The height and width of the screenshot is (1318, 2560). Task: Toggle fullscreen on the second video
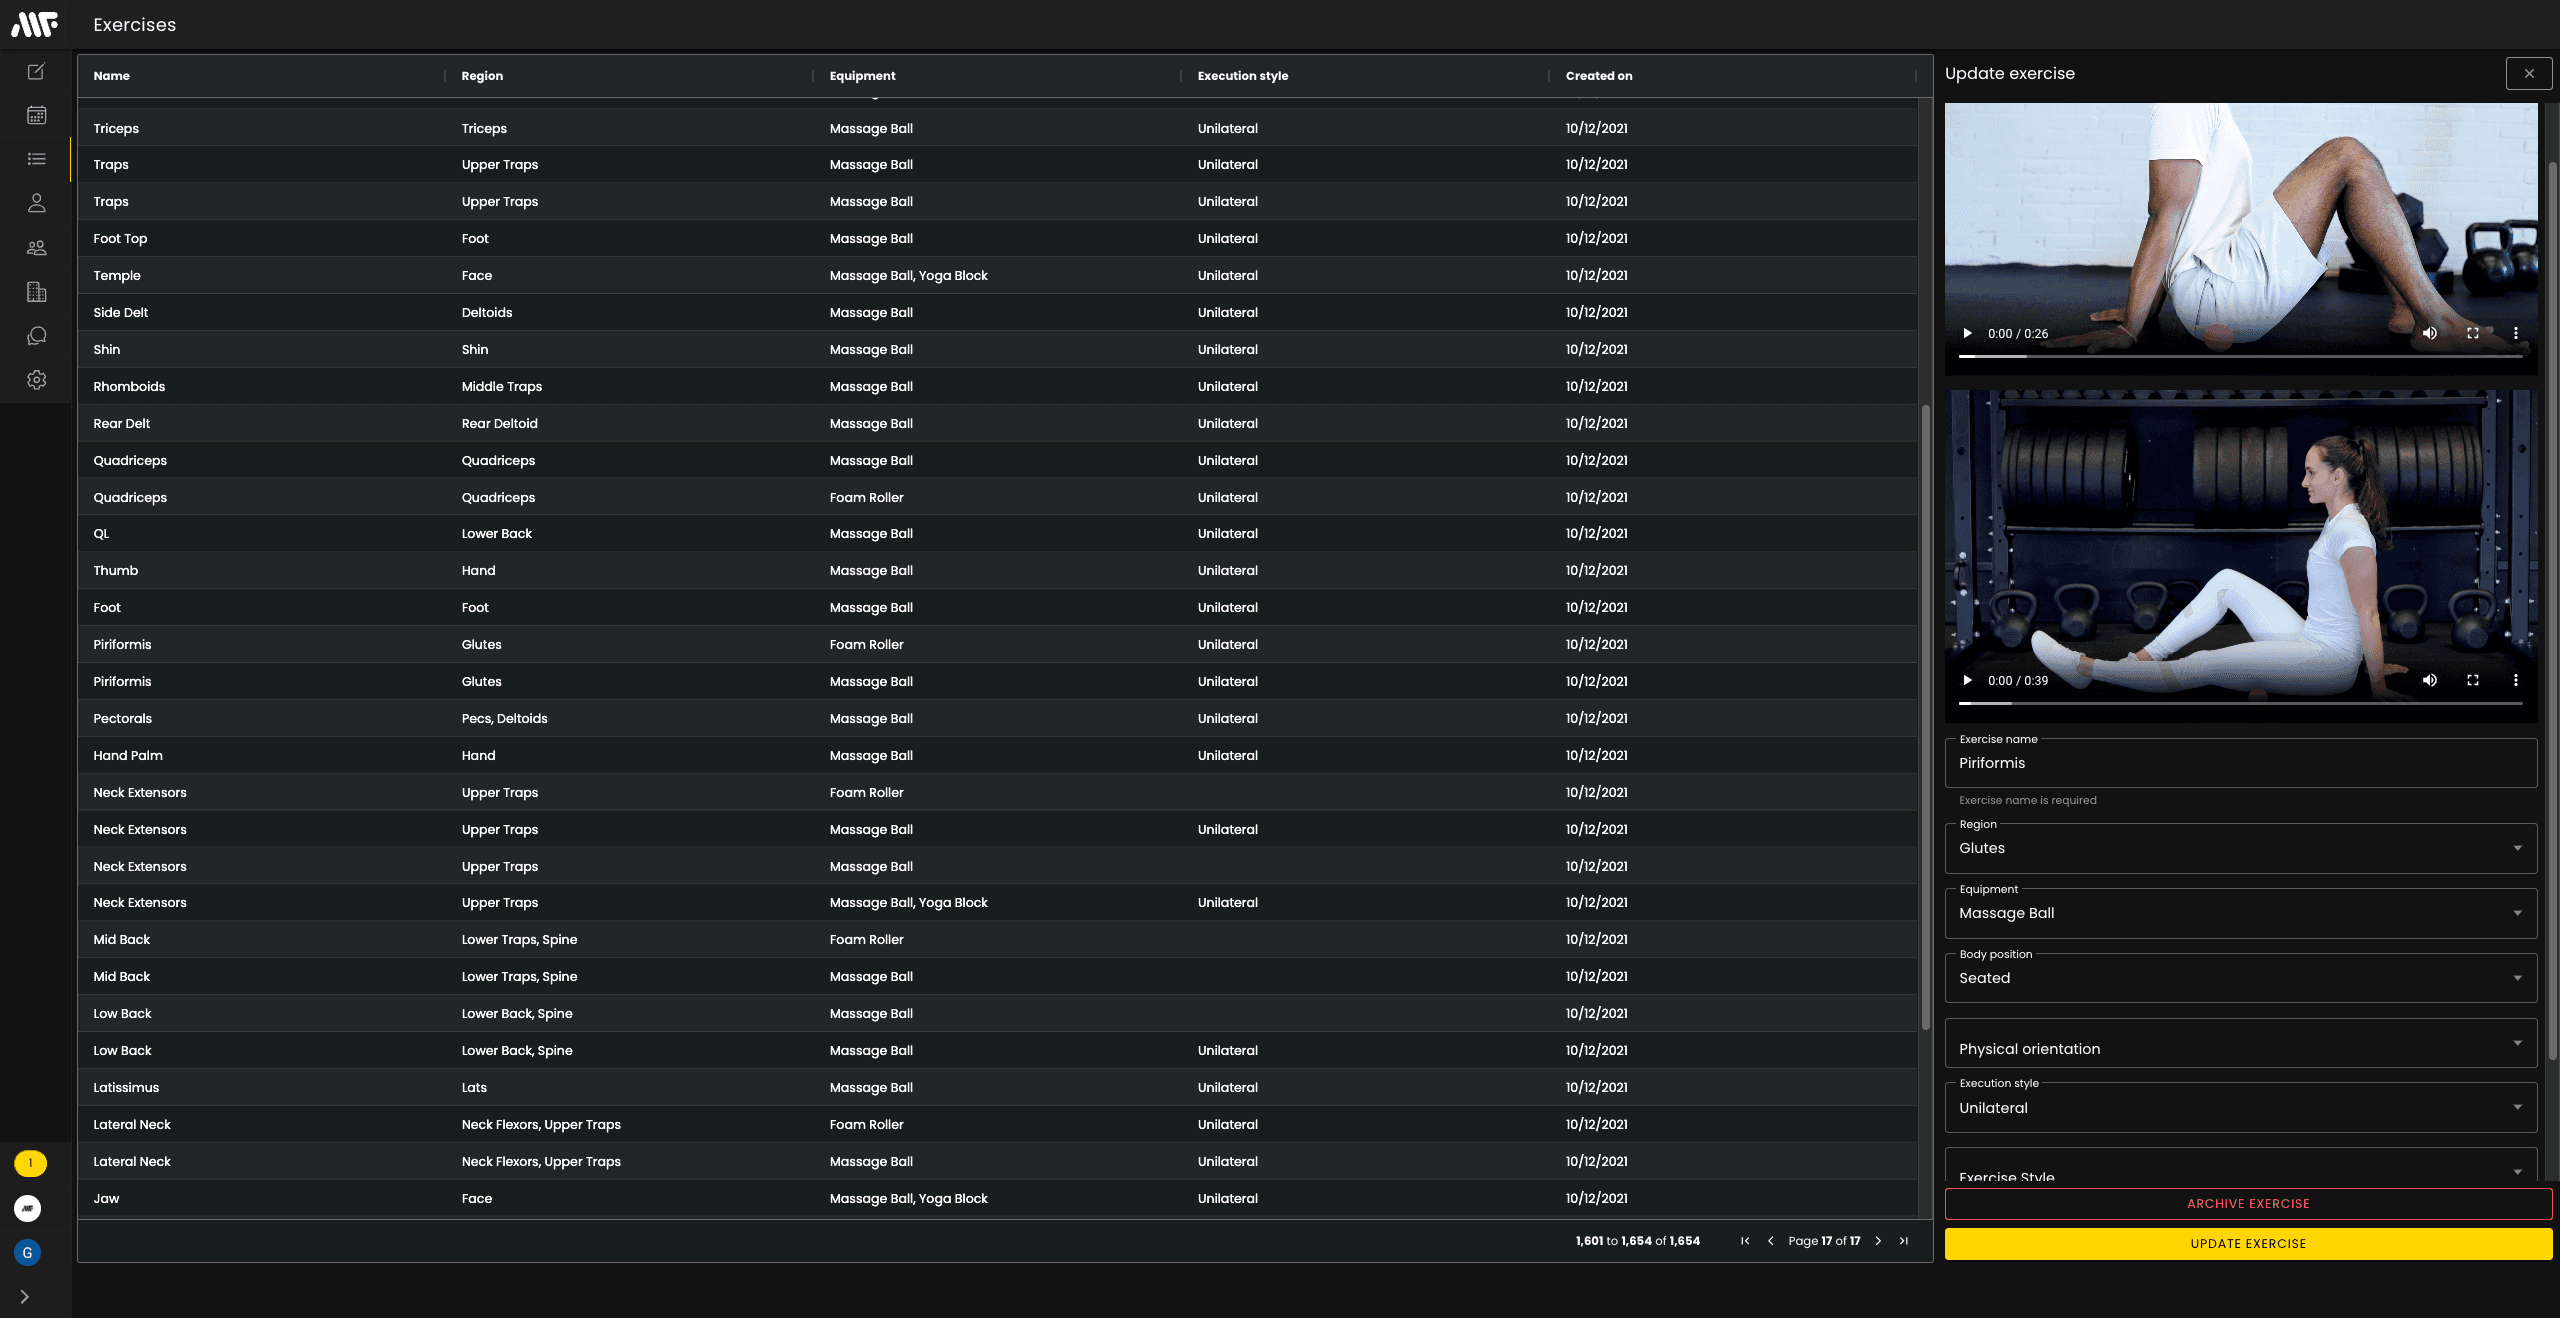(x=2472, y=680)
